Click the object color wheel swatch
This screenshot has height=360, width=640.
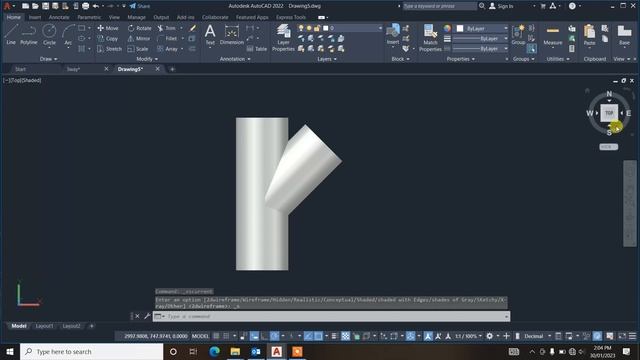pos(447,28)
